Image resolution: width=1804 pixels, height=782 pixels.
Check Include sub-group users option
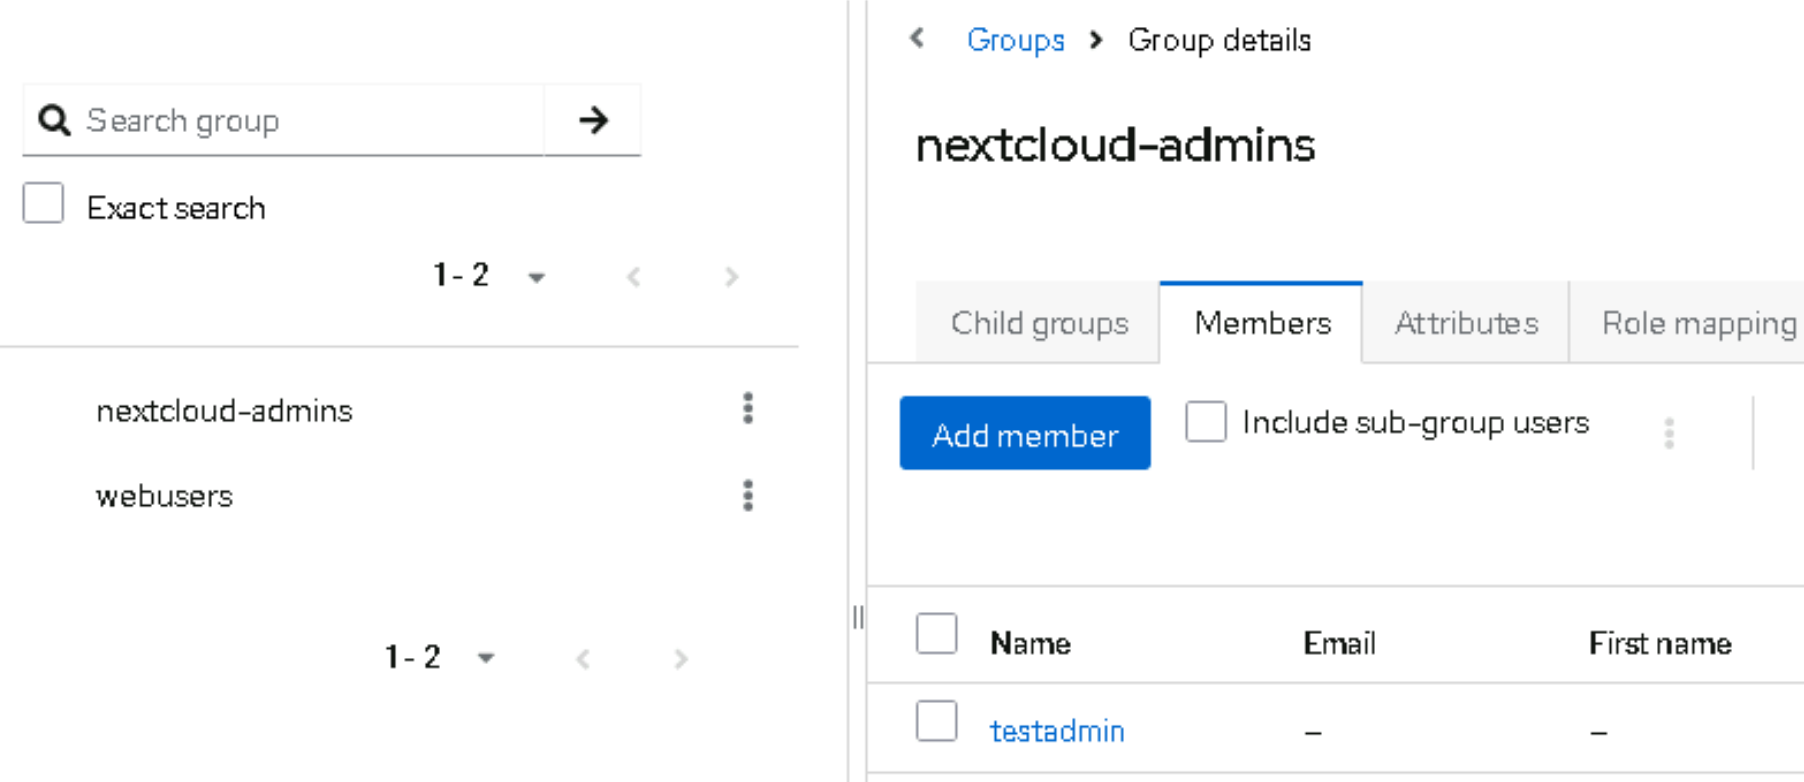pos(1205,422)
